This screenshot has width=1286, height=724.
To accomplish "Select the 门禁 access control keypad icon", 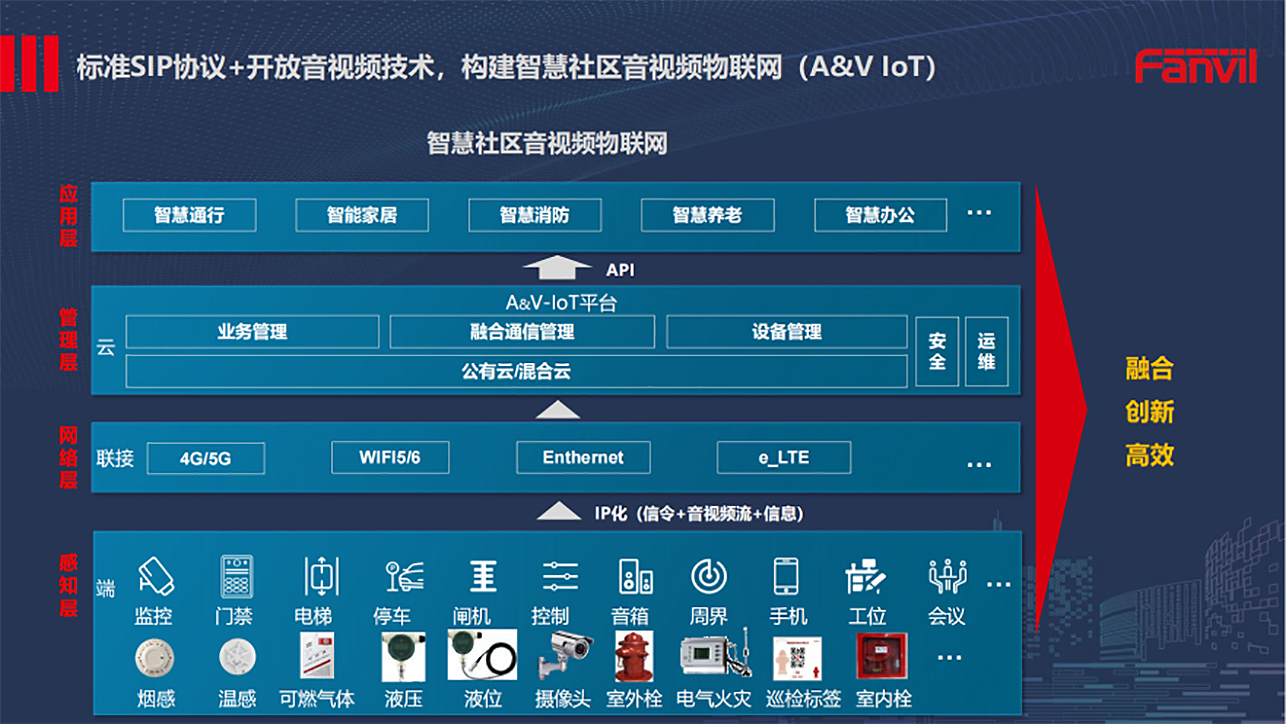I will coord(237,576).
